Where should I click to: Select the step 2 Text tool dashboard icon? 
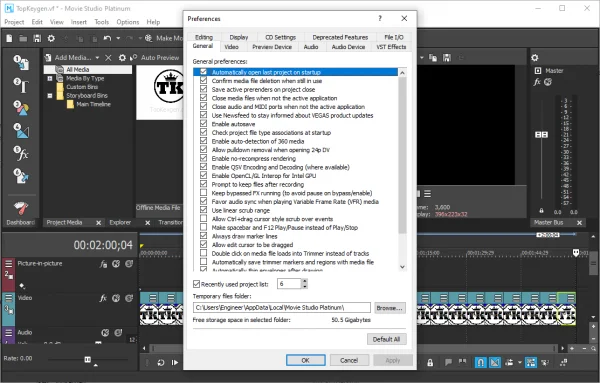pyautogui.click(x=22, y=86)
